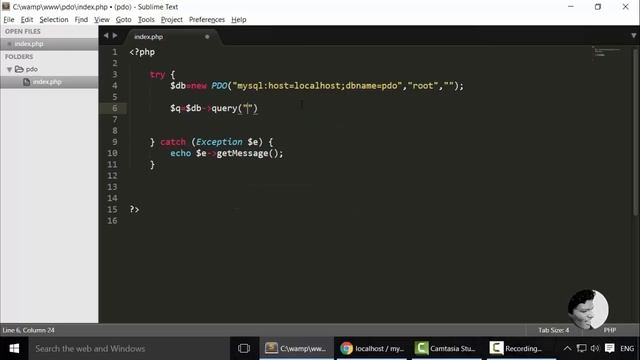Open the Edit menu
640x360 pixels.
click(x=27, y=20)
